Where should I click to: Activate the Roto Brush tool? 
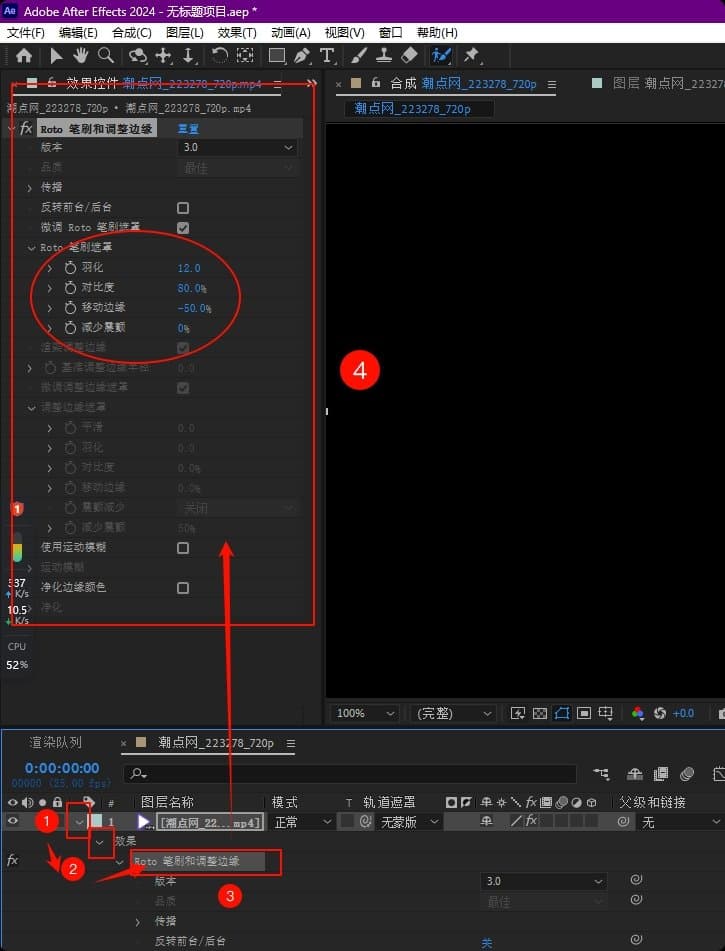pyautogui.click(x=440, y=56)
